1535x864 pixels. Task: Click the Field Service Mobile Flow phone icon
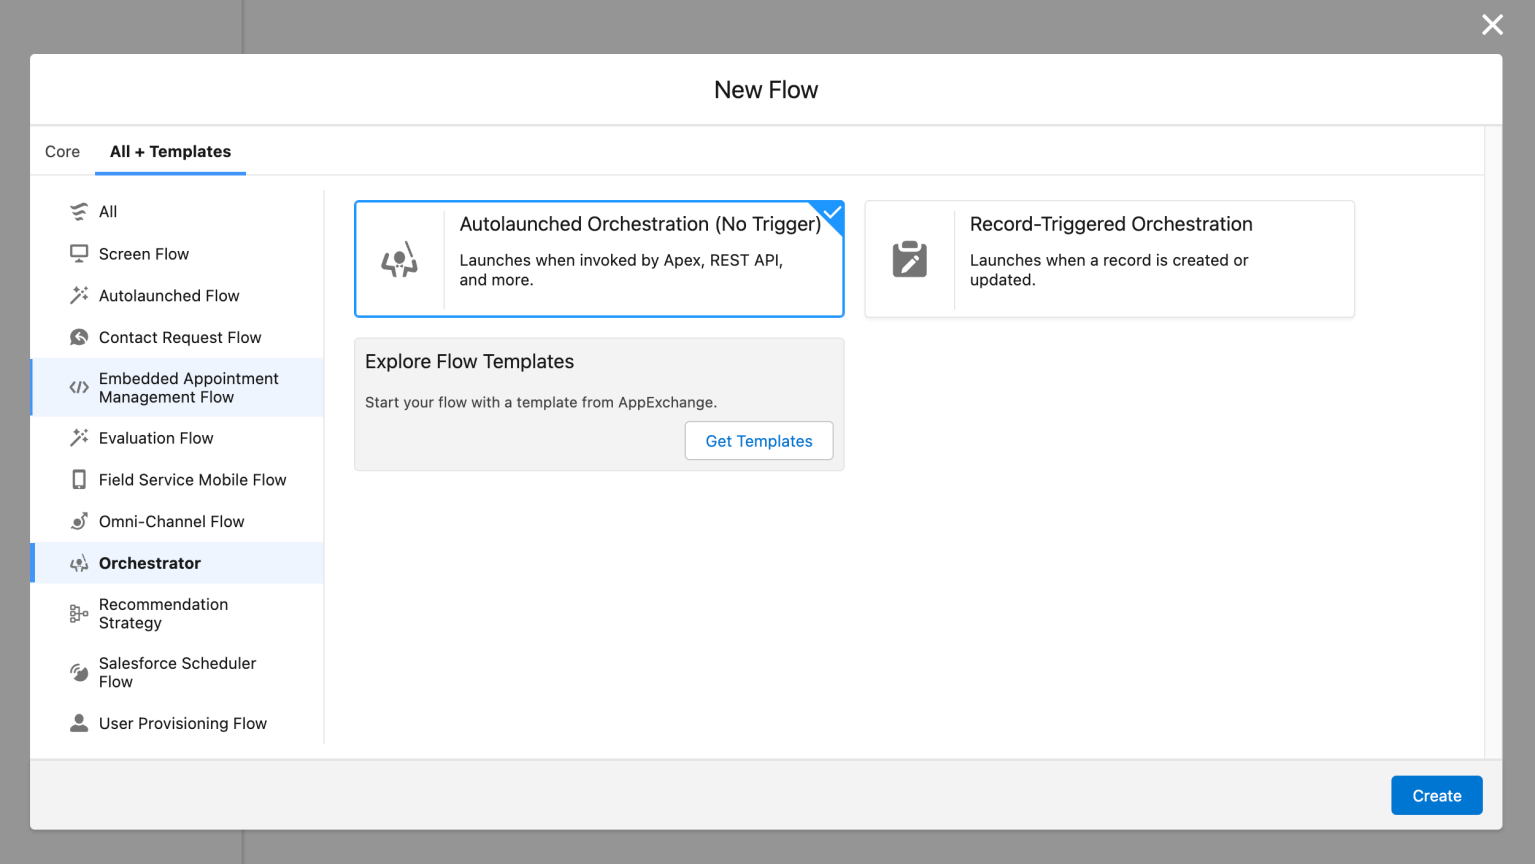point(79,479)
